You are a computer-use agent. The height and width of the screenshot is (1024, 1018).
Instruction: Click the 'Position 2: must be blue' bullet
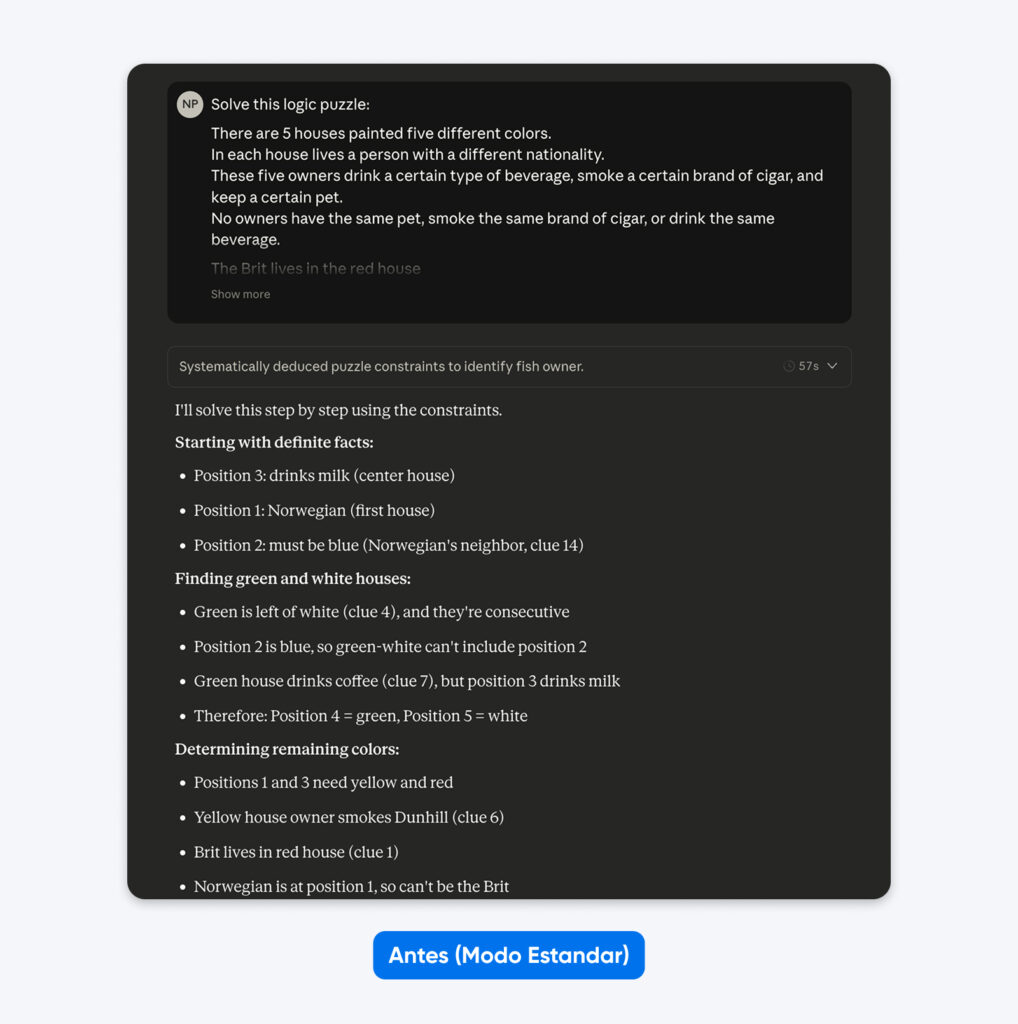[388, 545]
